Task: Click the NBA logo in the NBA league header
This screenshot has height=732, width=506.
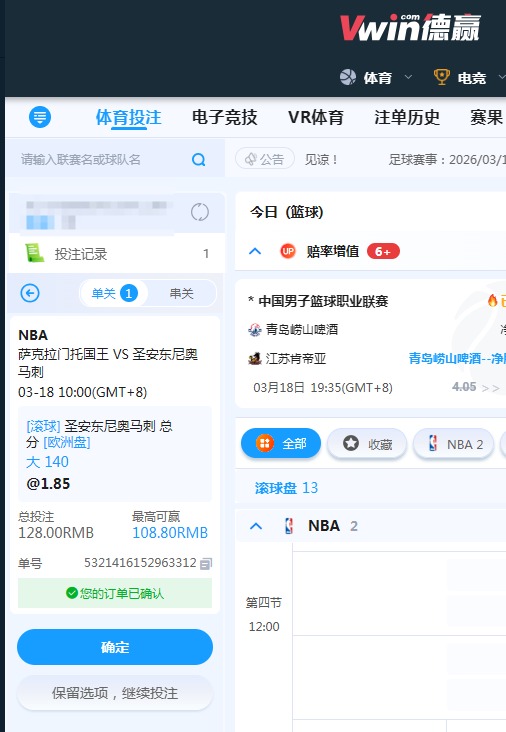Action: point(289,526)
